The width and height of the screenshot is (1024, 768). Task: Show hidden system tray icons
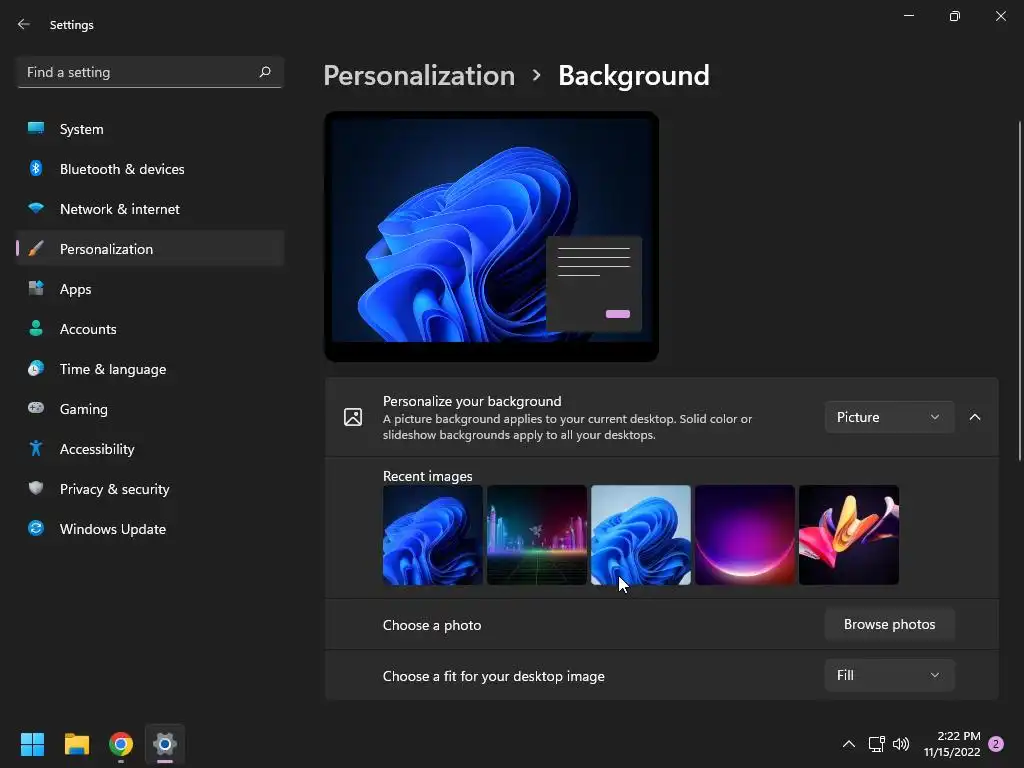click(848, 744)
